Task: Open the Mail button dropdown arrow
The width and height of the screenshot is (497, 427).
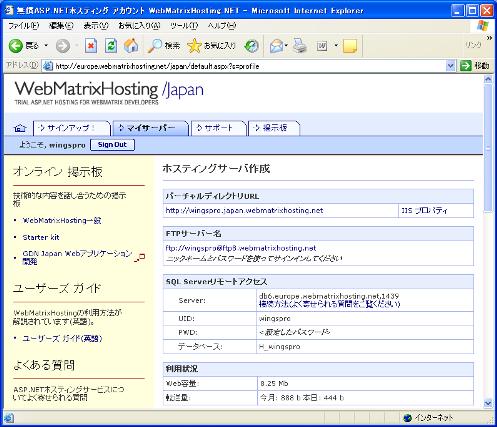Action: coord(286,46)
